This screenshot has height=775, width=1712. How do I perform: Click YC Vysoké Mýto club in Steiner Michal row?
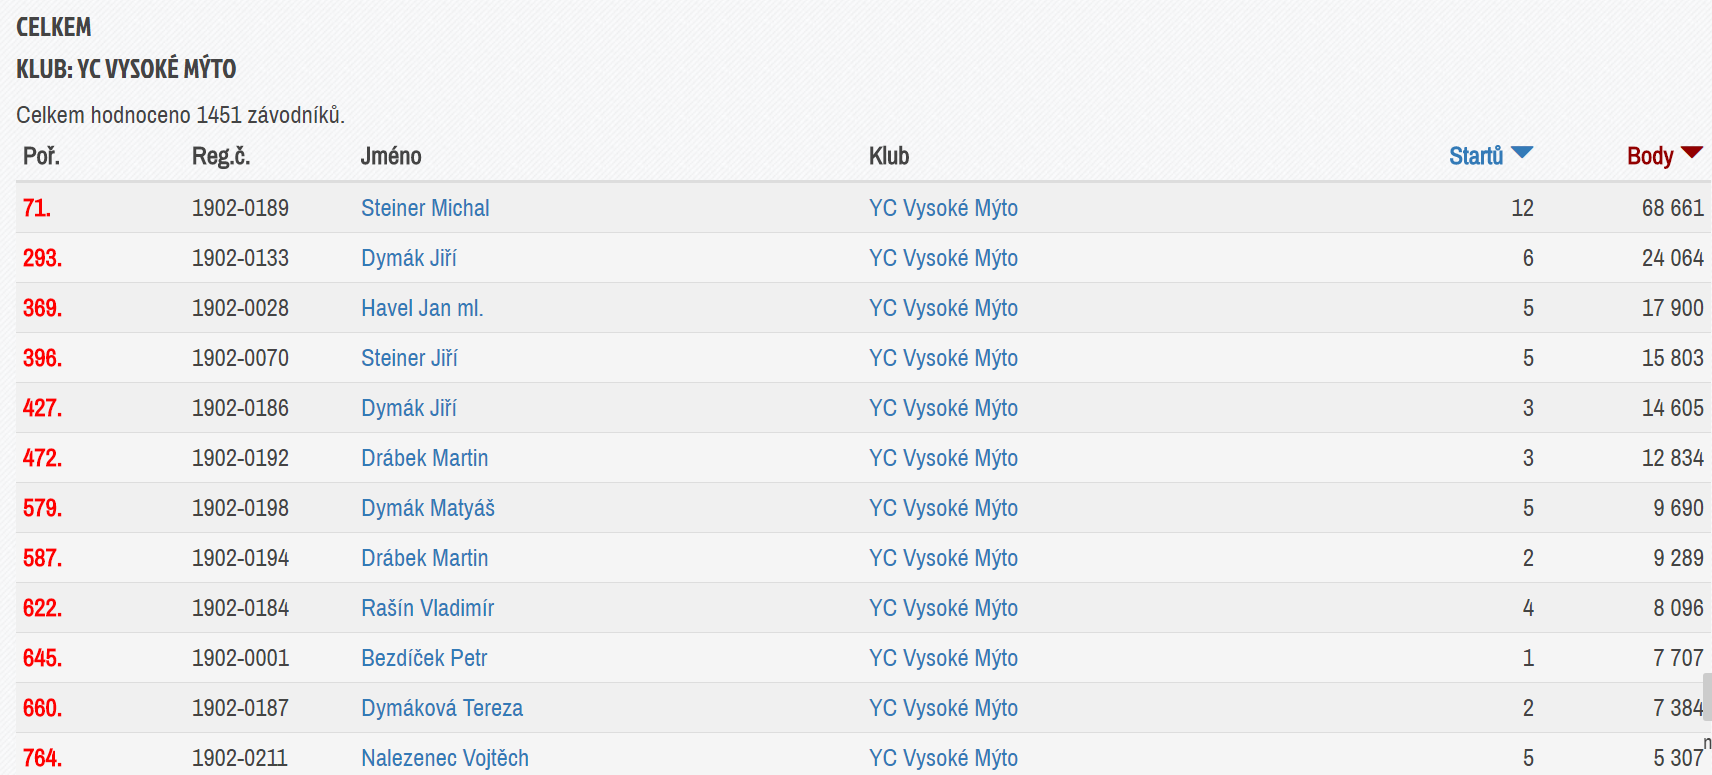(x=943, y=208)
